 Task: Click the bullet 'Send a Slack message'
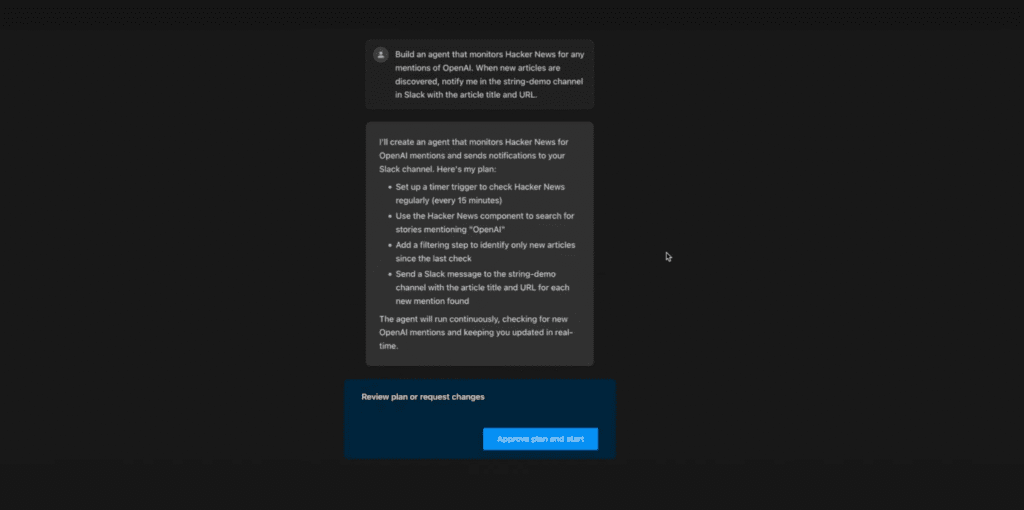pyautogui.click(x=482, y=287)
